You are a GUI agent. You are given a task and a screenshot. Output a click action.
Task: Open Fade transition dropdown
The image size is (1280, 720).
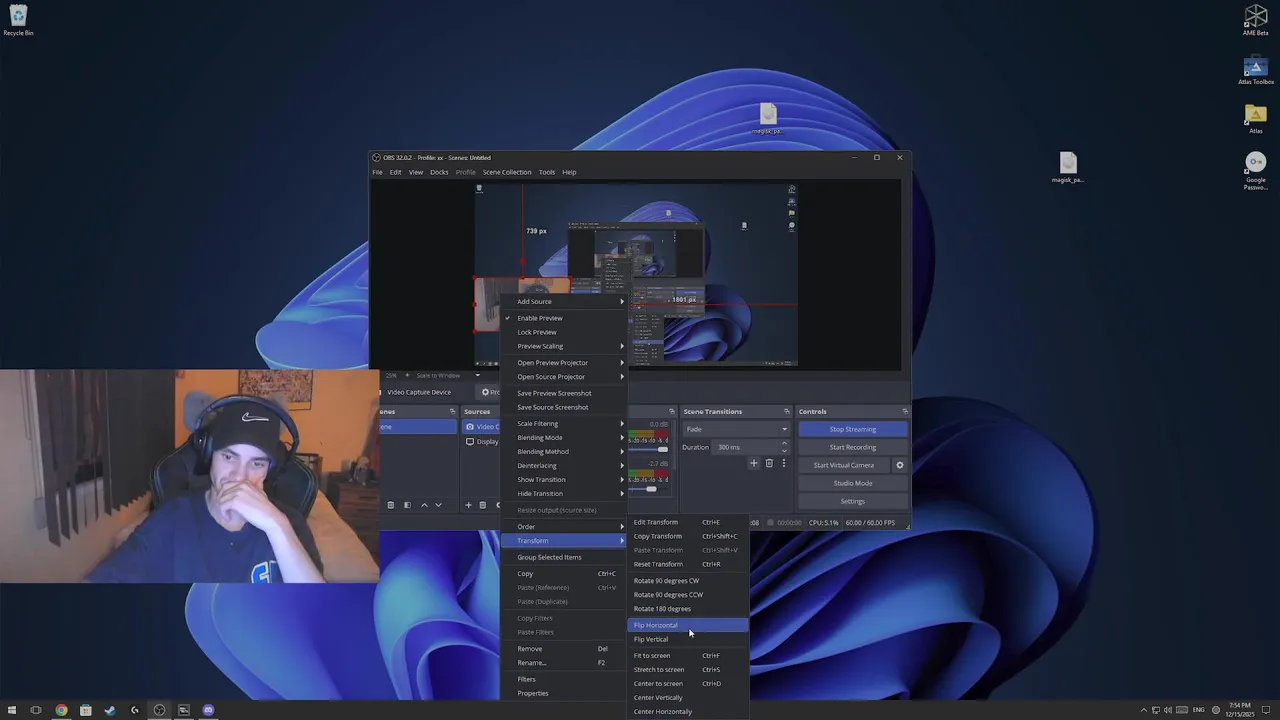[x=735, y=429]
